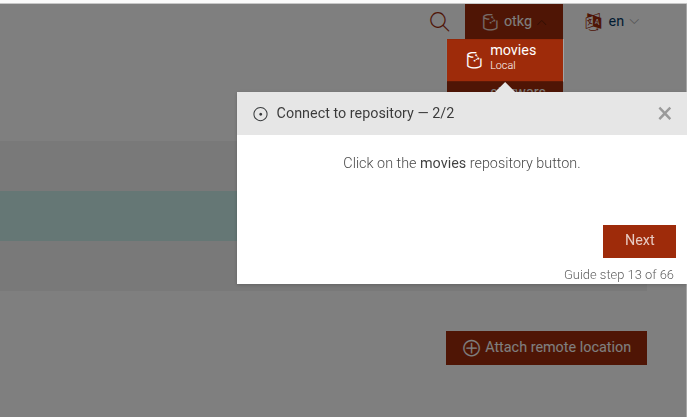Click the database icon beside otkg
Image resolution: width=687 pixels, height=417 pixels.
pos(489,21)
